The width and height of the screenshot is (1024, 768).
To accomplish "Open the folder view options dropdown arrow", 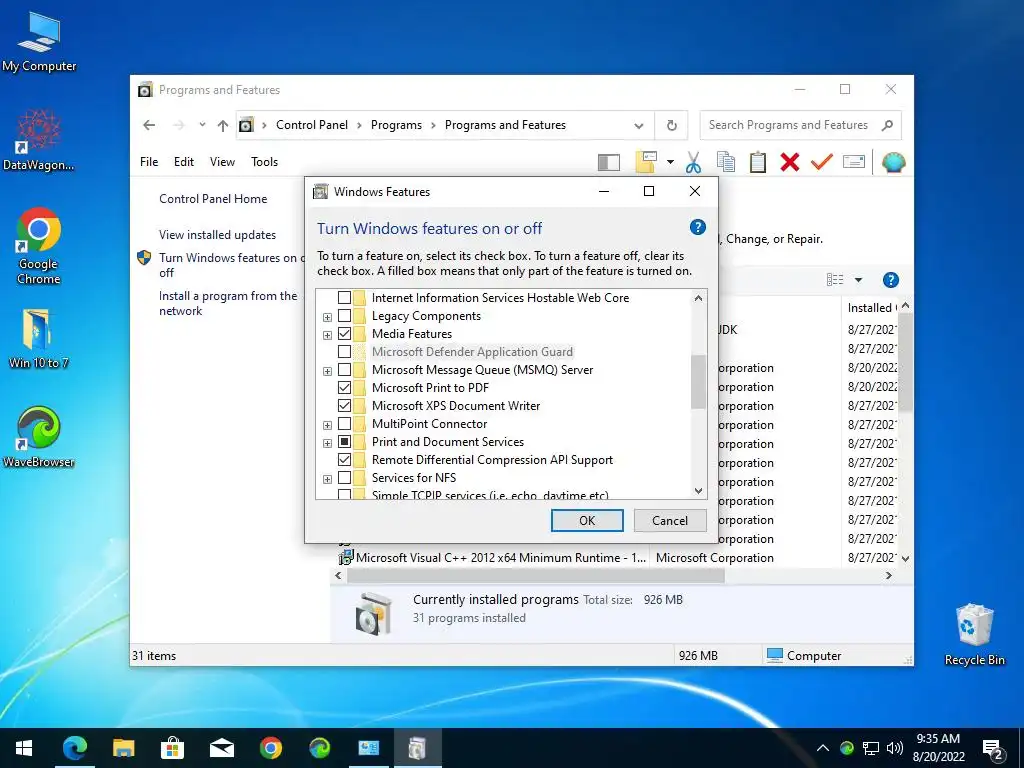I will [x=670, y=162].
